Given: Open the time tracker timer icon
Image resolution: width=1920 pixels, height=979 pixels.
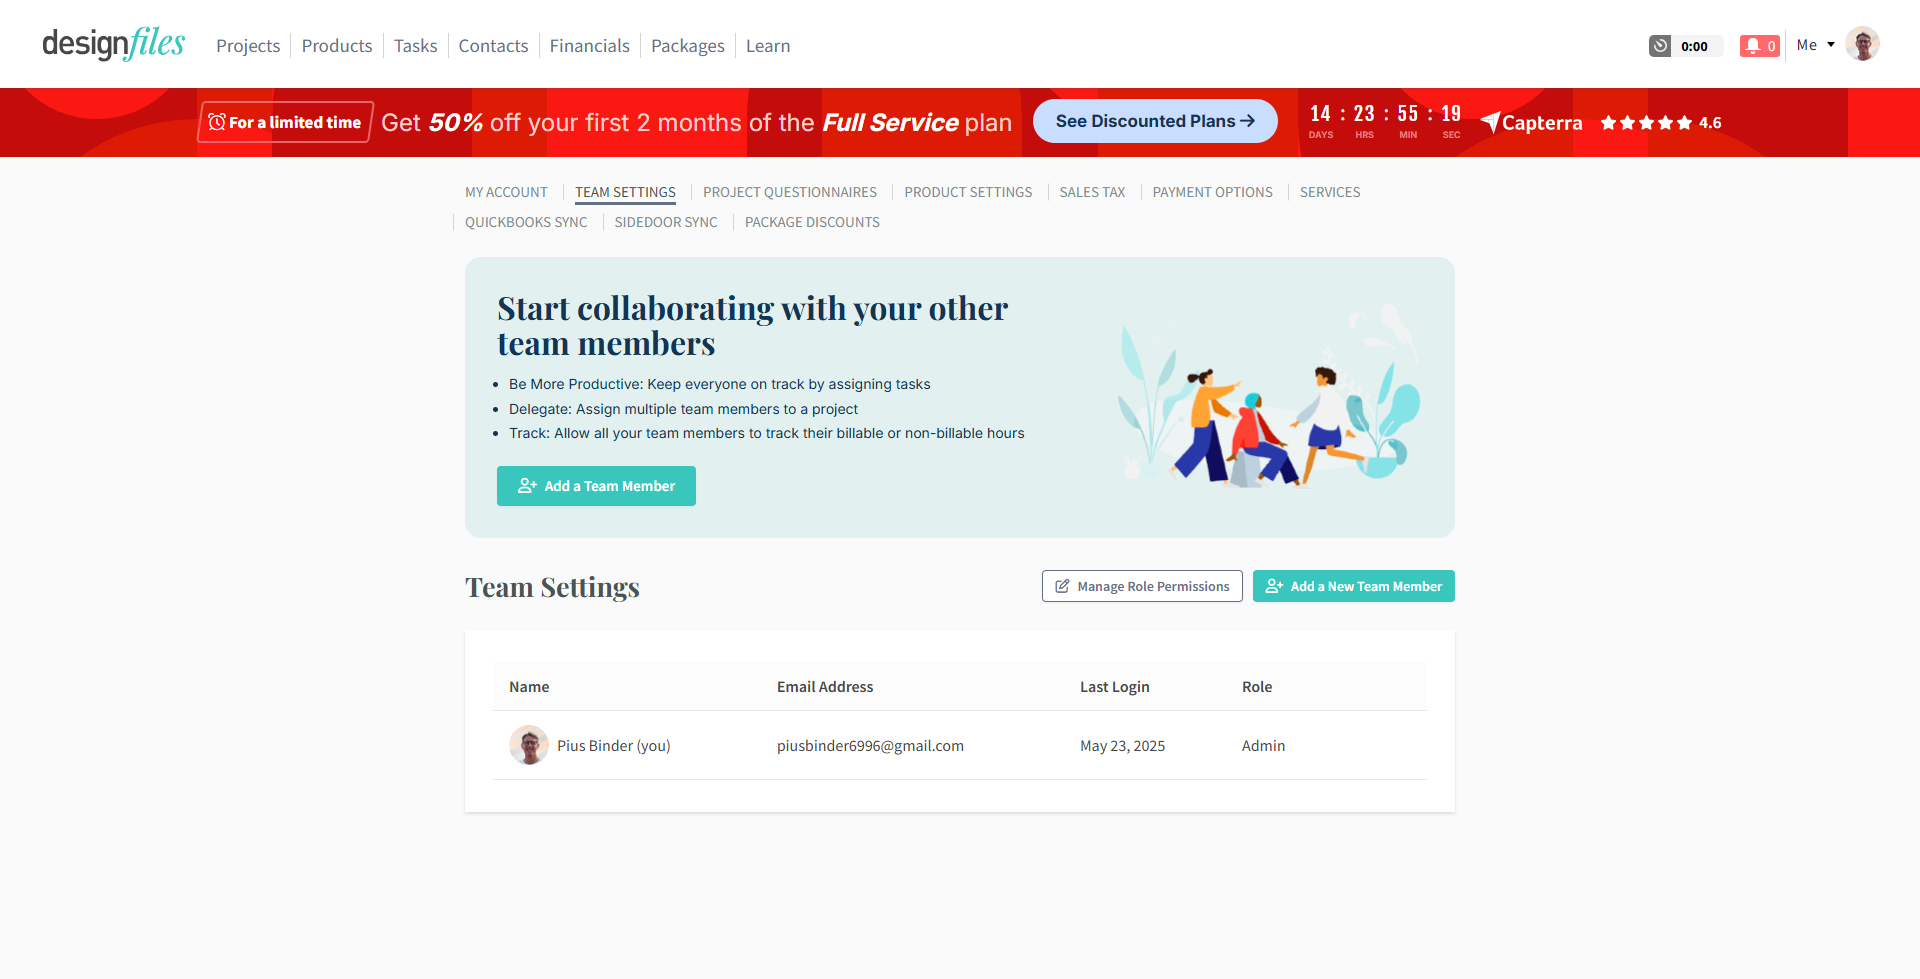Looking at the screenshot, I should point(1660,46).
